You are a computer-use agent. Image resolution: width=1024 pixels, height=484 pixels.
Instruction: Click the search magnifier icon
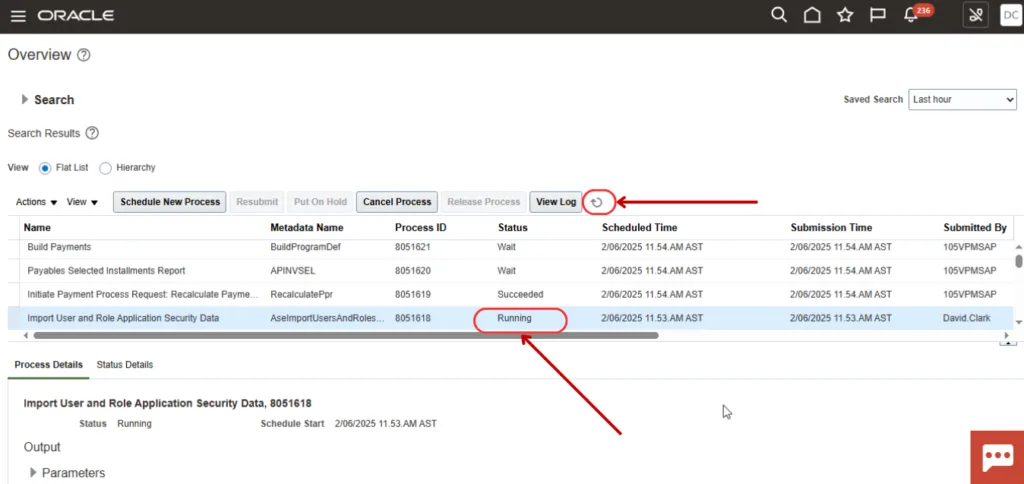tap(779, 15)
